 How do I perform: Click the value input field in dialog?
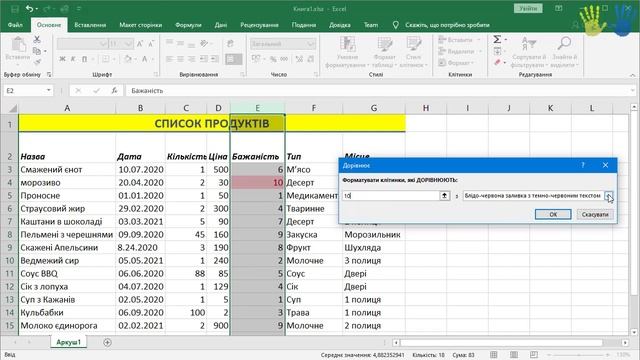(391, 196)
